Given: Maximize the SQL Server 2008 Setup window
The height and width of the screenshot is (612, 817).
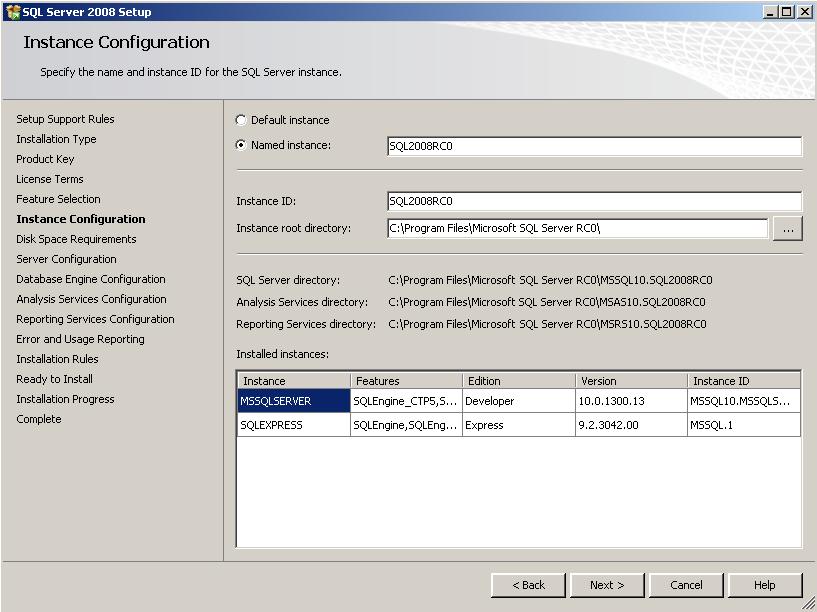Looking at the screenshot, I should pos(786,11).
